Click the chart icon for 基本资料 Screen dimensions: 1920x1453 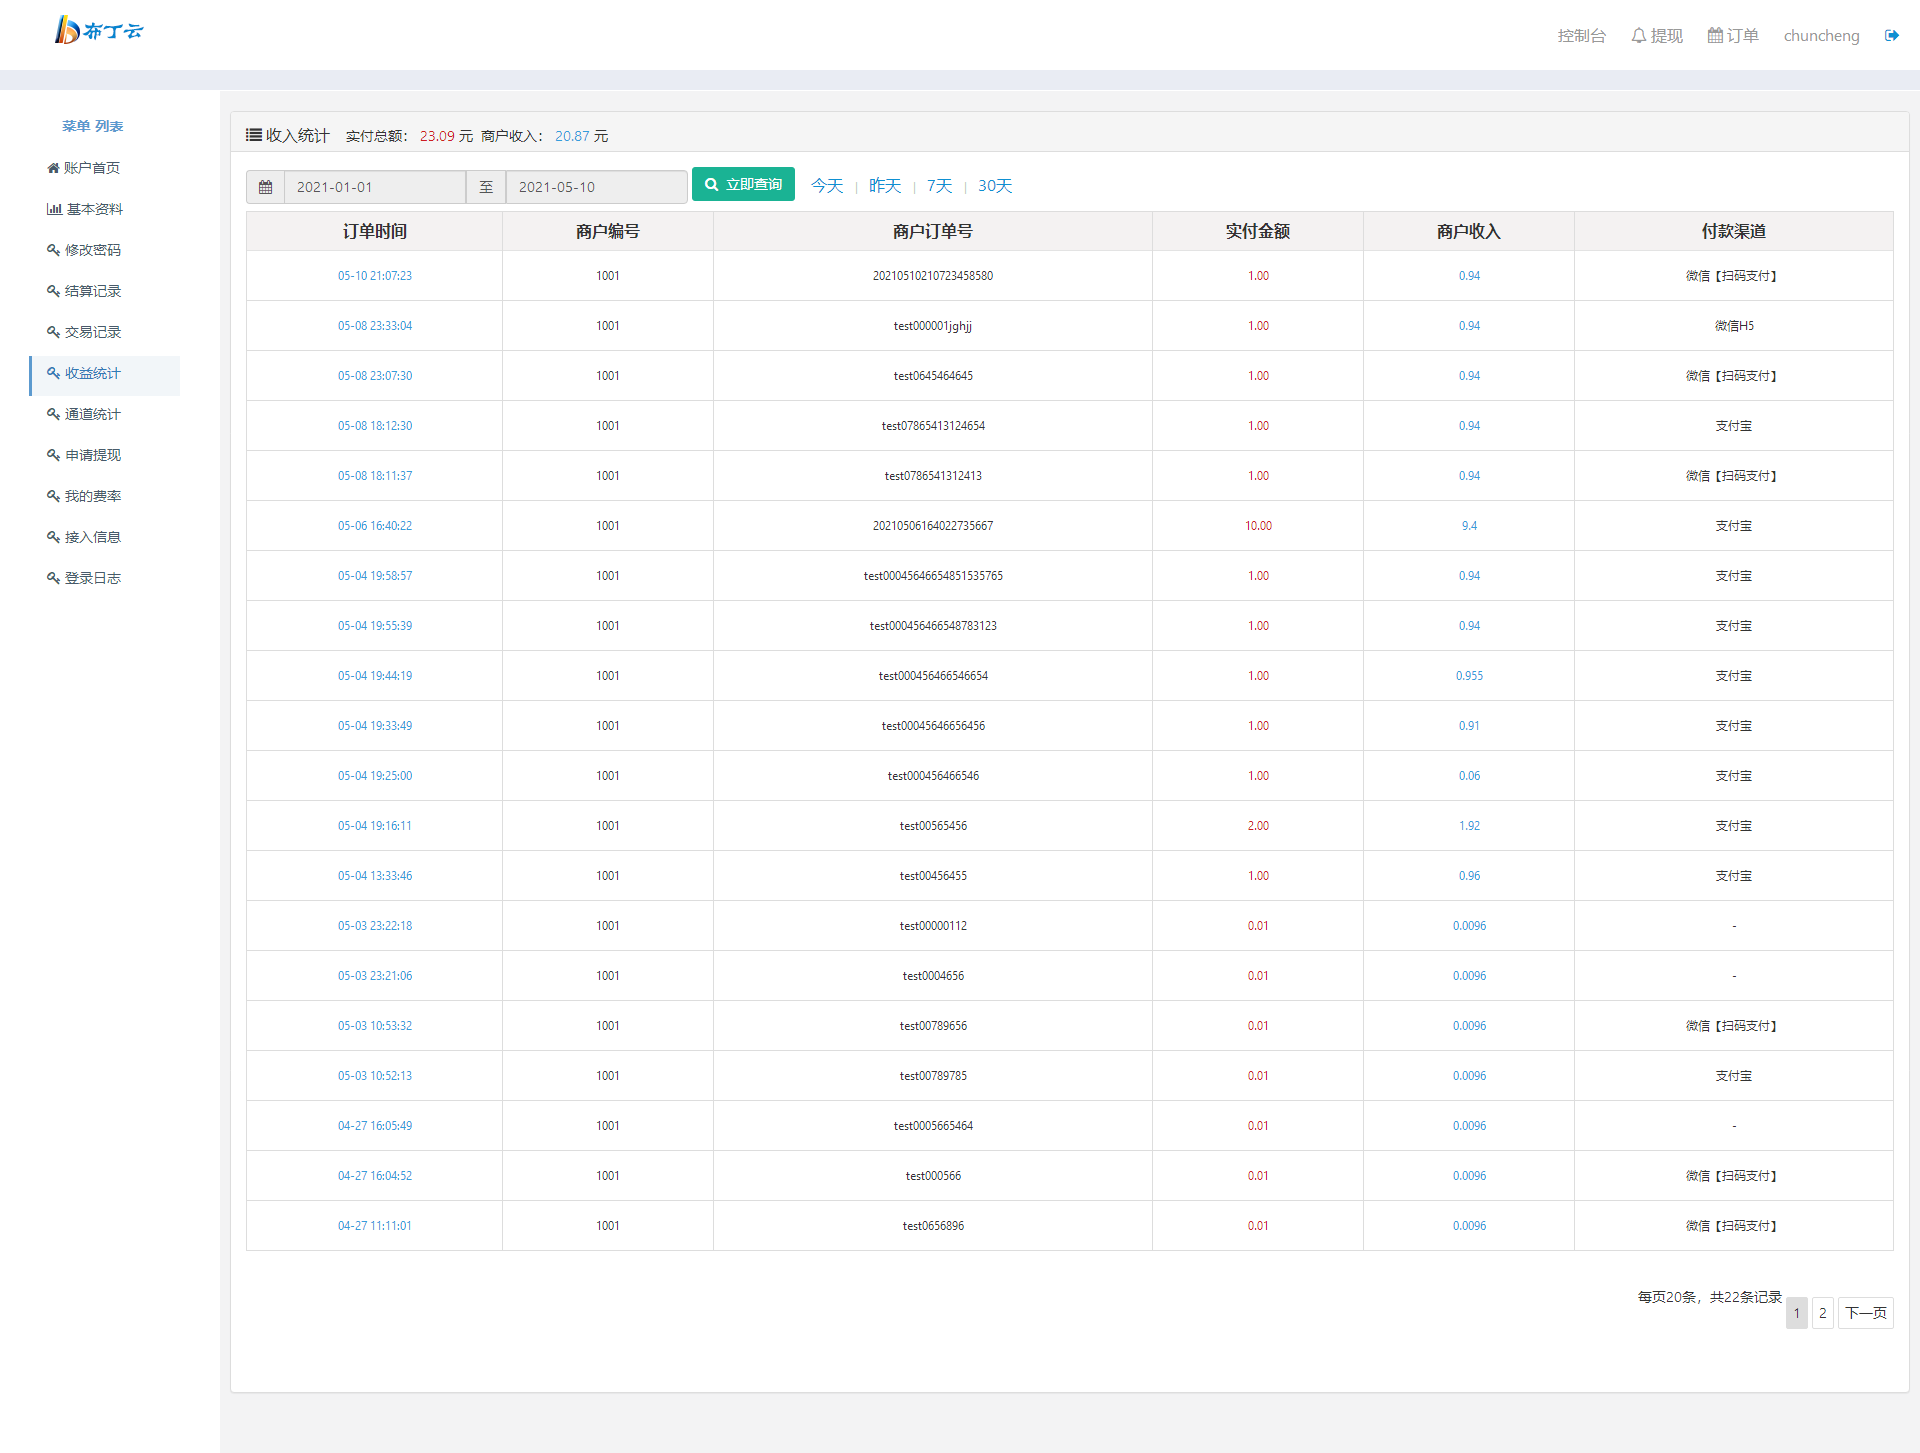pos(54,209)
